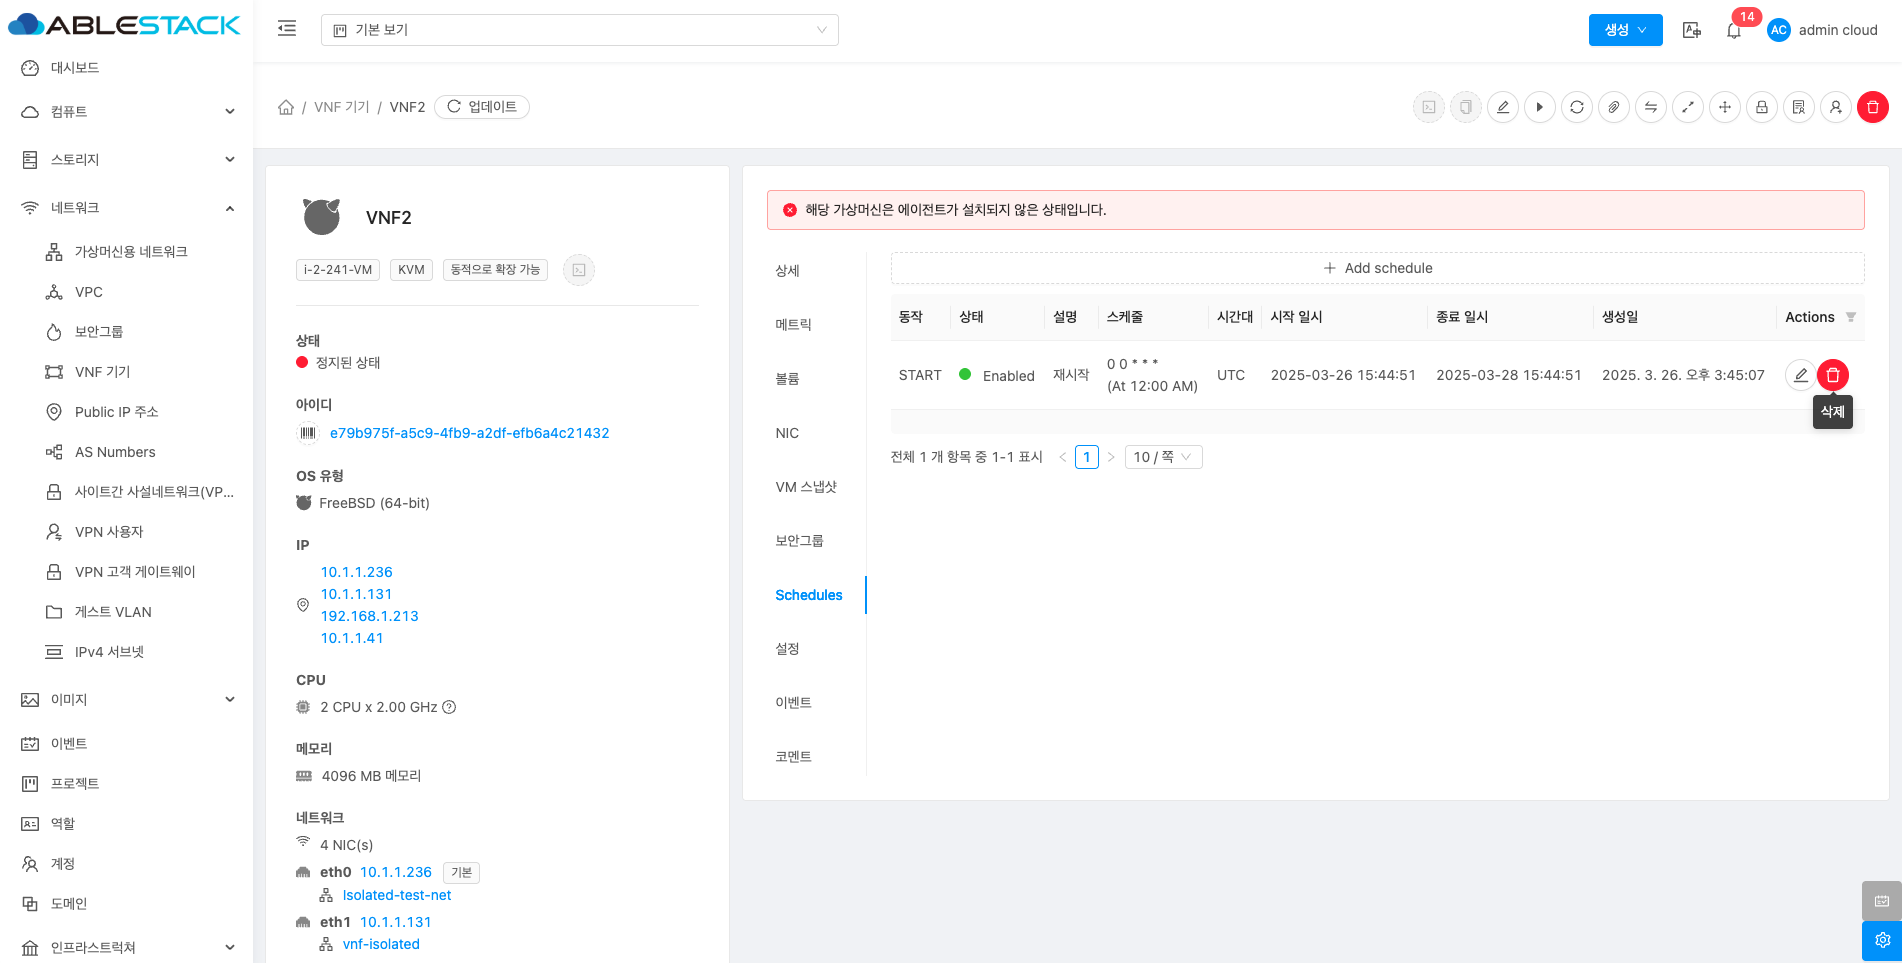The height and width of the screenshot is (963, 1902).
Task: Click the Add schedule button
Action: [1377, 268]
